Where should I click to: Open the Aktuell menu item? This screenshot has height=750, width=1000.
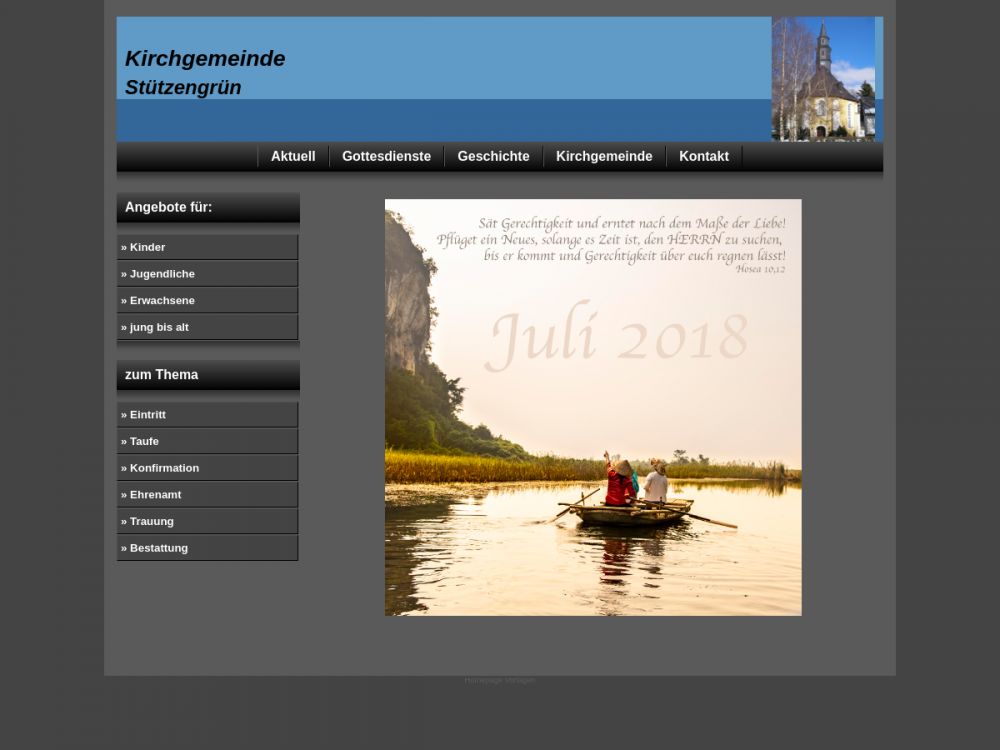click(x=293, y=156)
